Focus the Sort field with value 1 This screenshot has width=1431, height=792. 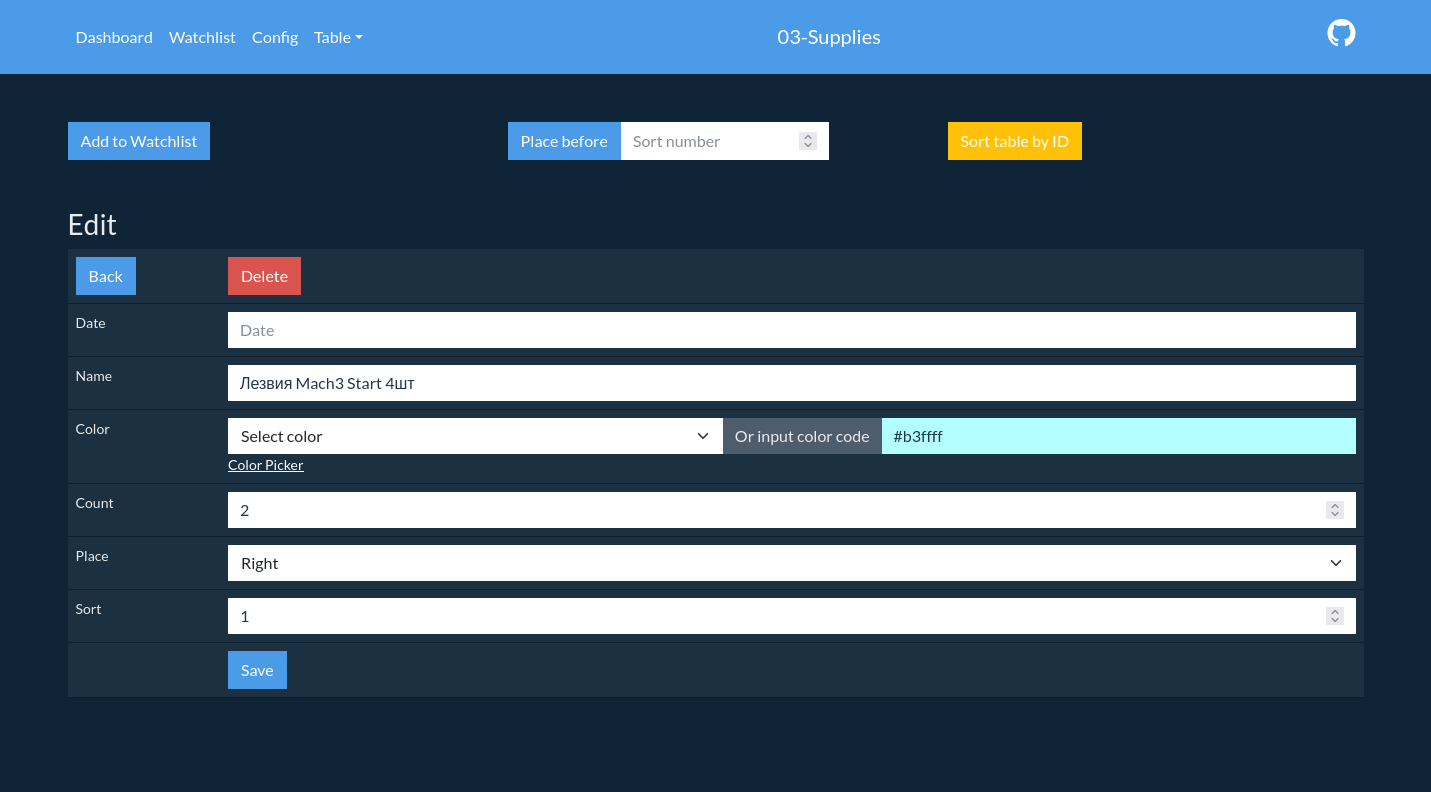click(792, 616)
